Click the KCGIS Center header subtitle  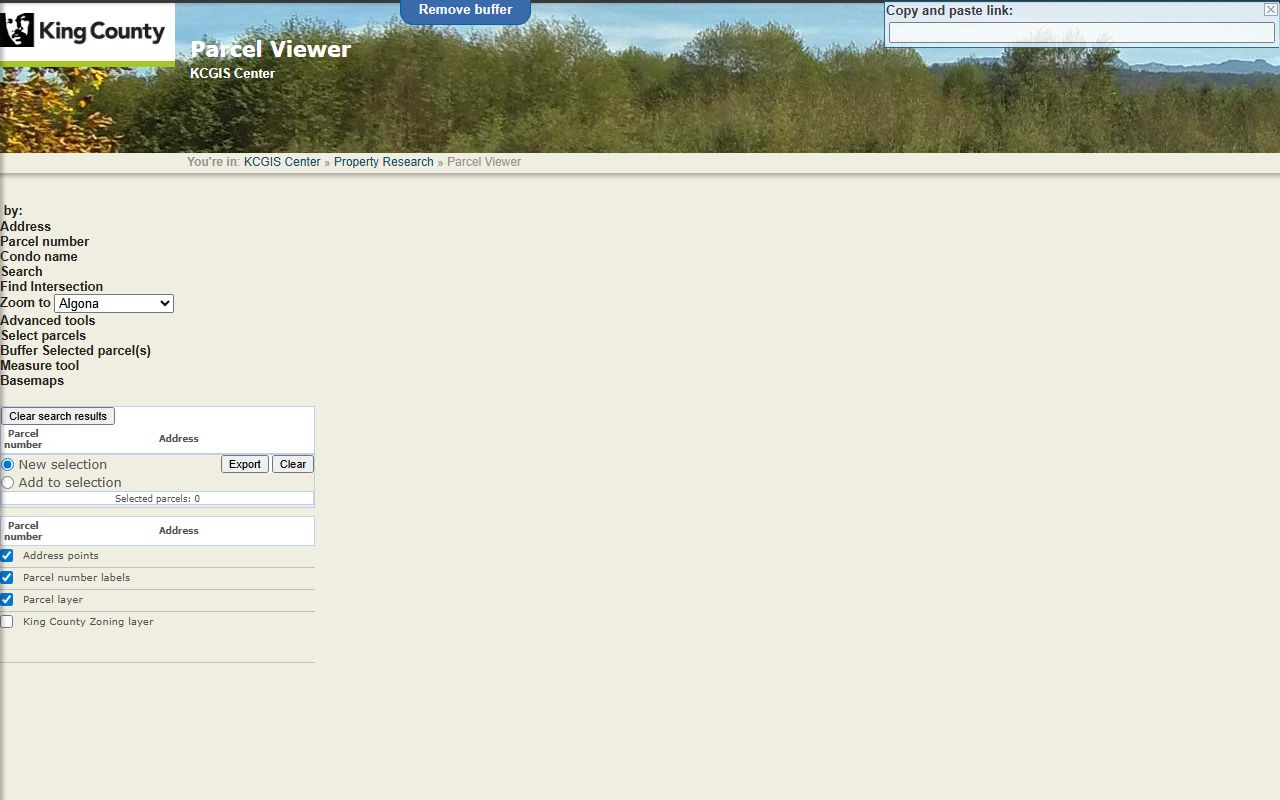pos(232,74)
